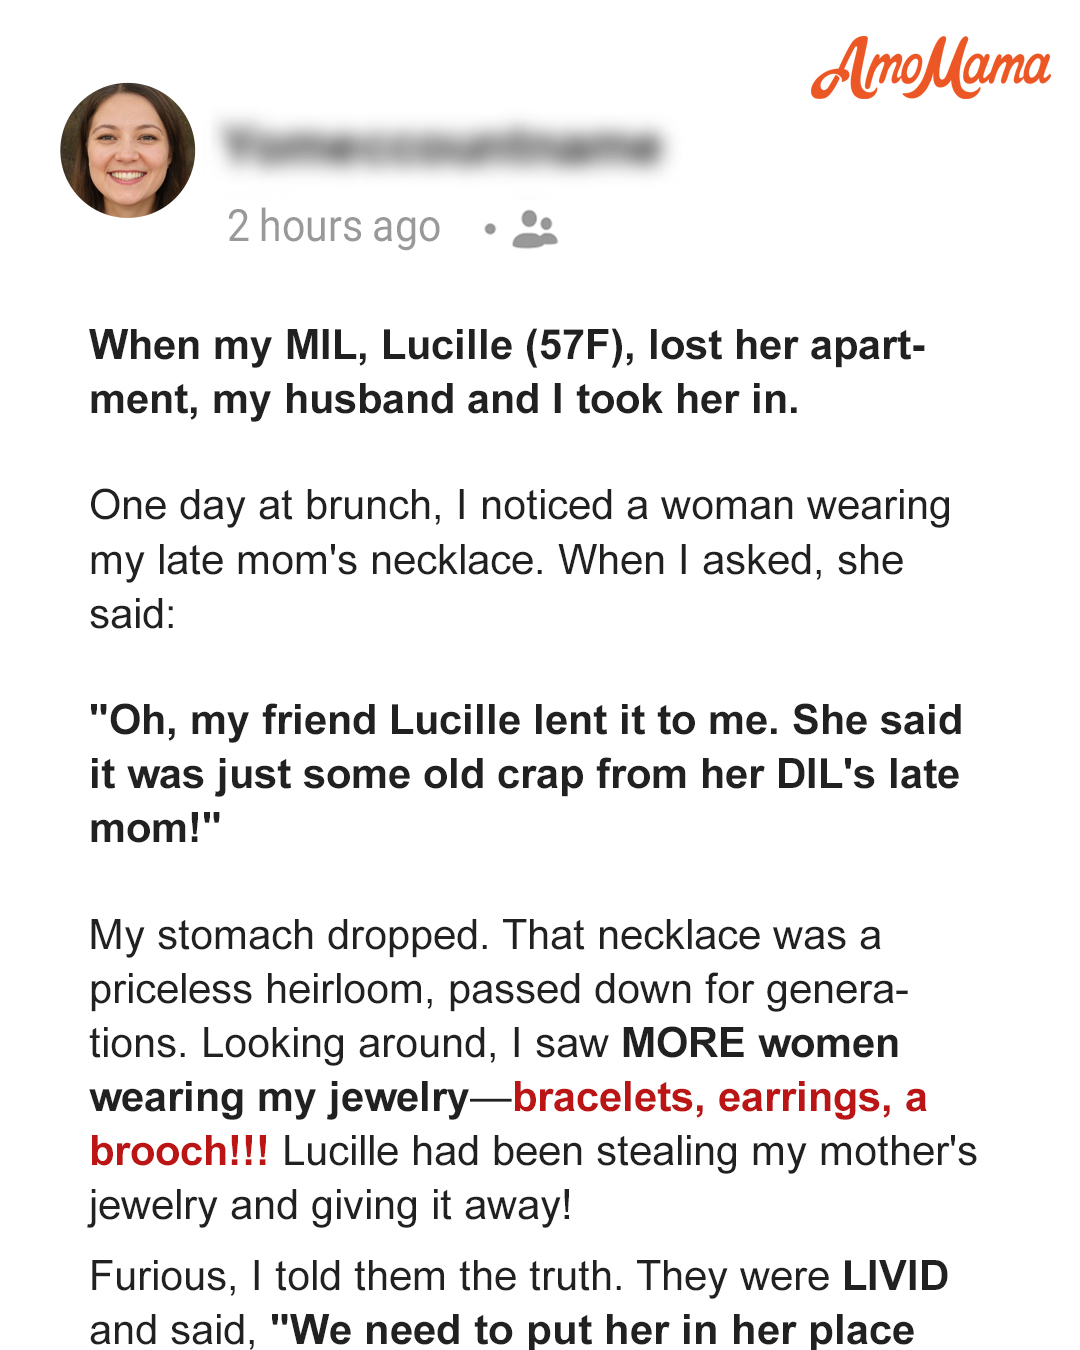The image size is (1080, 1350).
Task: Click the blurred account name
Action: click(x=441, y=146)
